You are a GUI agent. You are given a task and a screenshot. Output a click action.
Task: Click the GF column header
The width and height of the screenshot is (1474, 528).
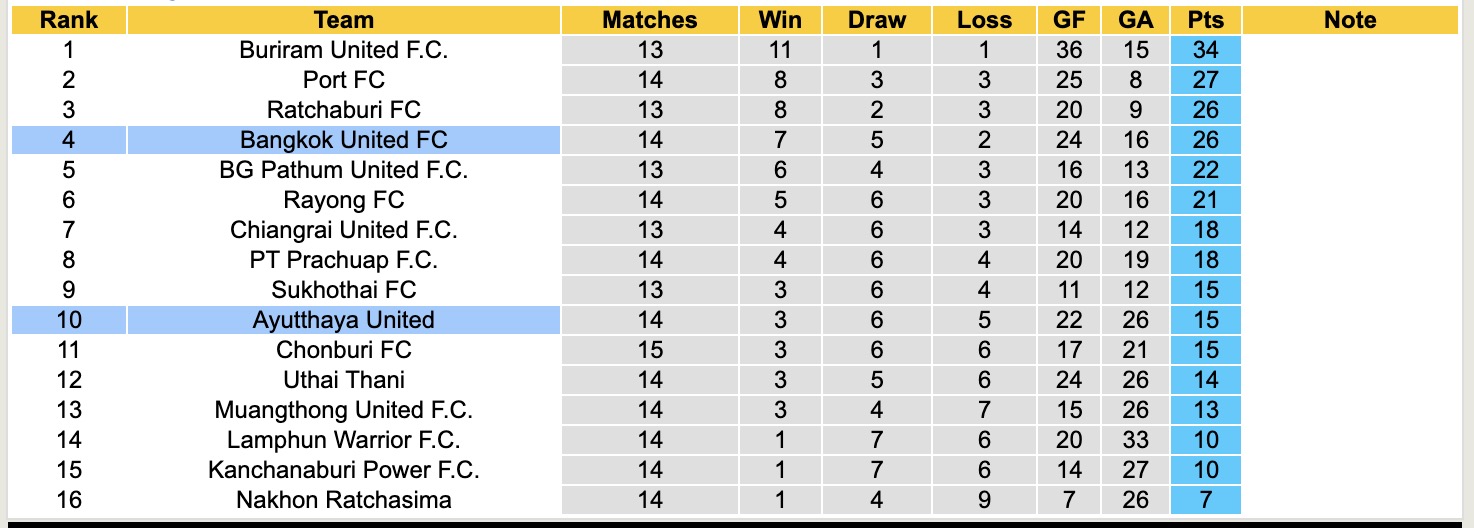(1069, 20)
